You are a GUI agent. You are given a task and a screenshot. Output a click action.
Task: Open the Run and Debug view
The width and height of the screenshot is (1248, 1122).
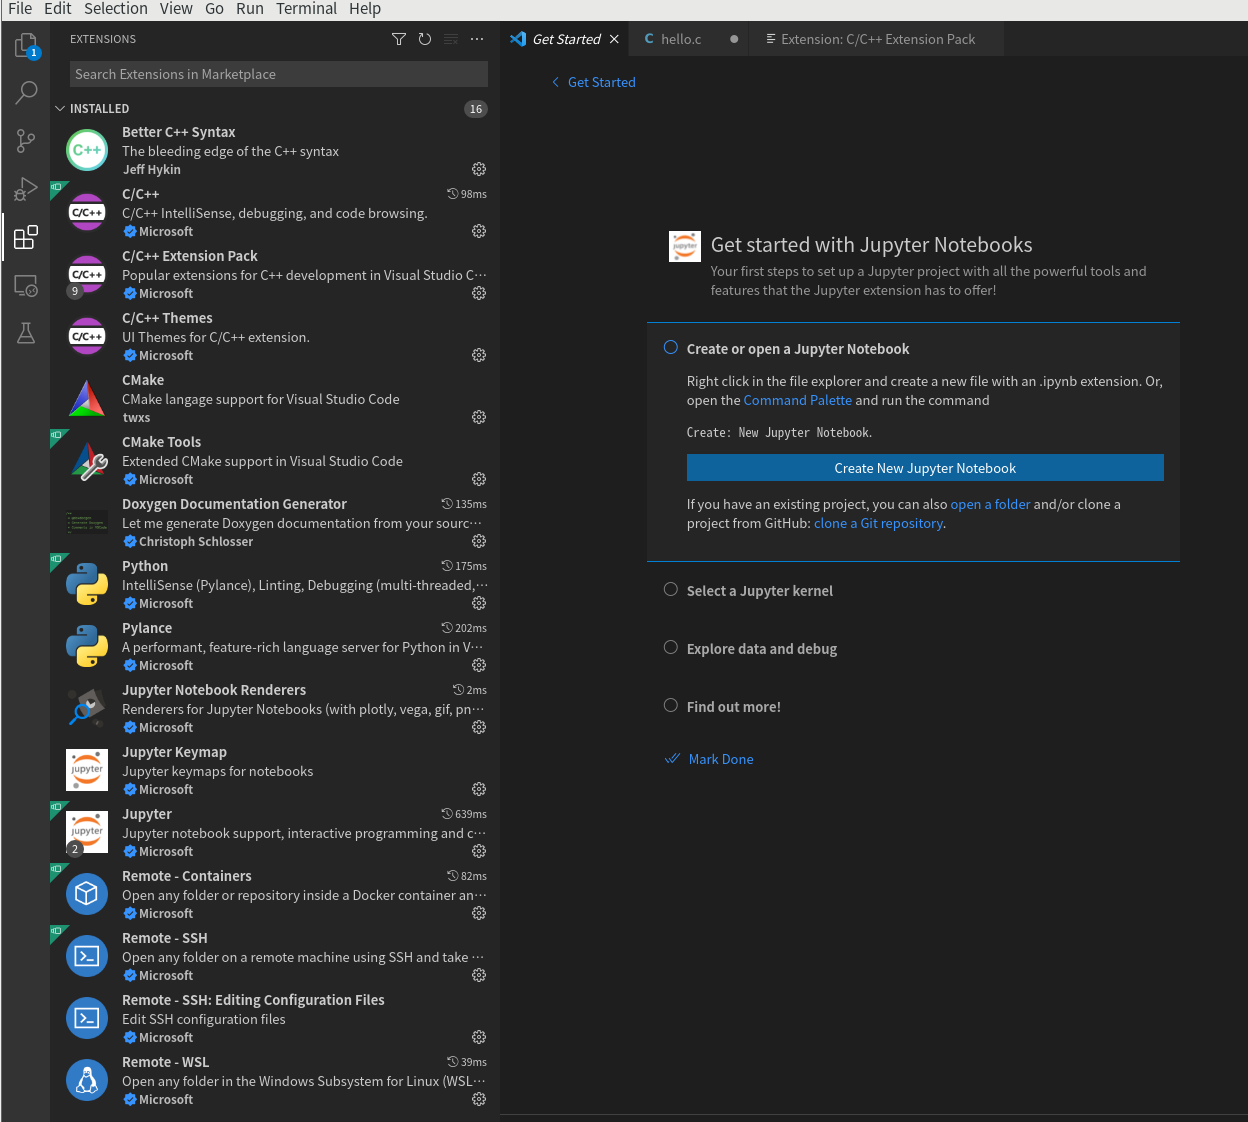pyautogui.click(x=26, y=189)
